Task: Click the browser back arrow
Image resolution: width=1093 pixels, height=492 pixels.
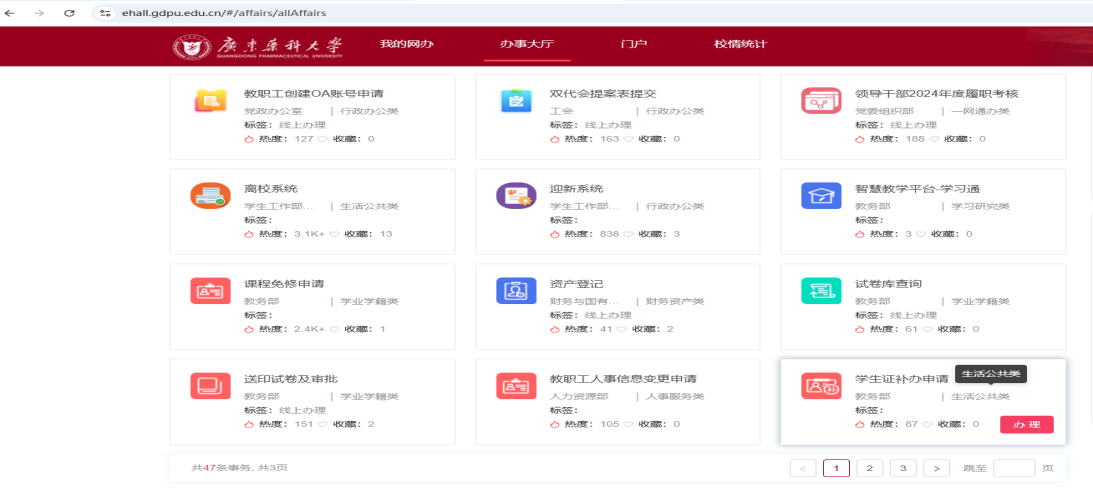Action: coord(10,13)
